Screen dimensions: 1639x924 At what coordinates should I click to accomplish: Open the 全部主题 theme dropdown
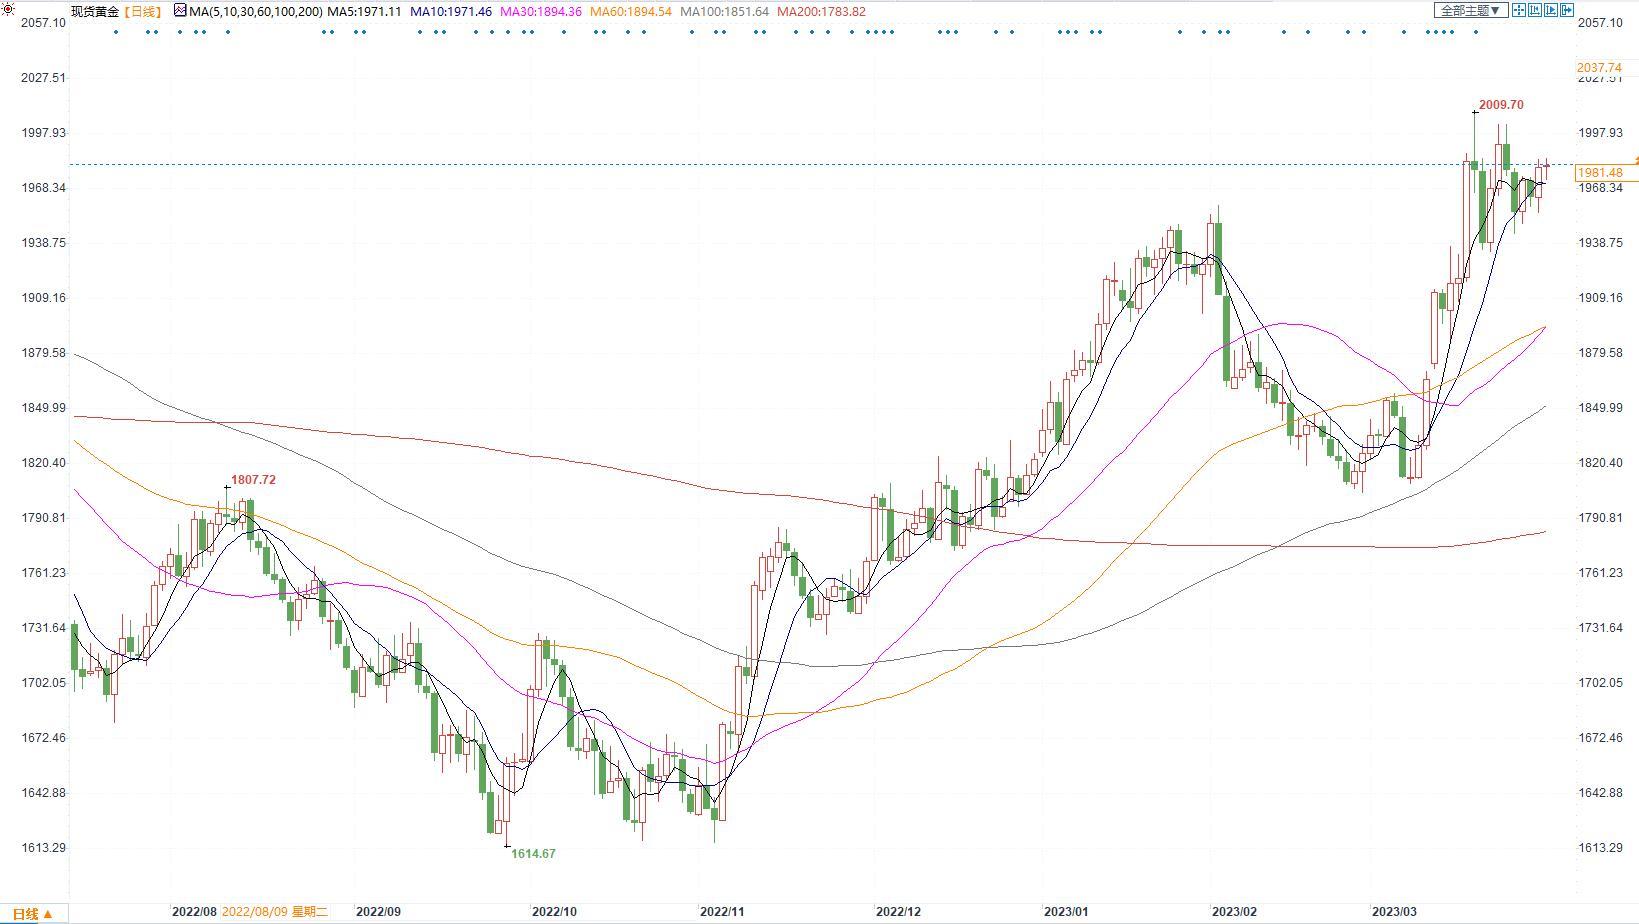1470,10
